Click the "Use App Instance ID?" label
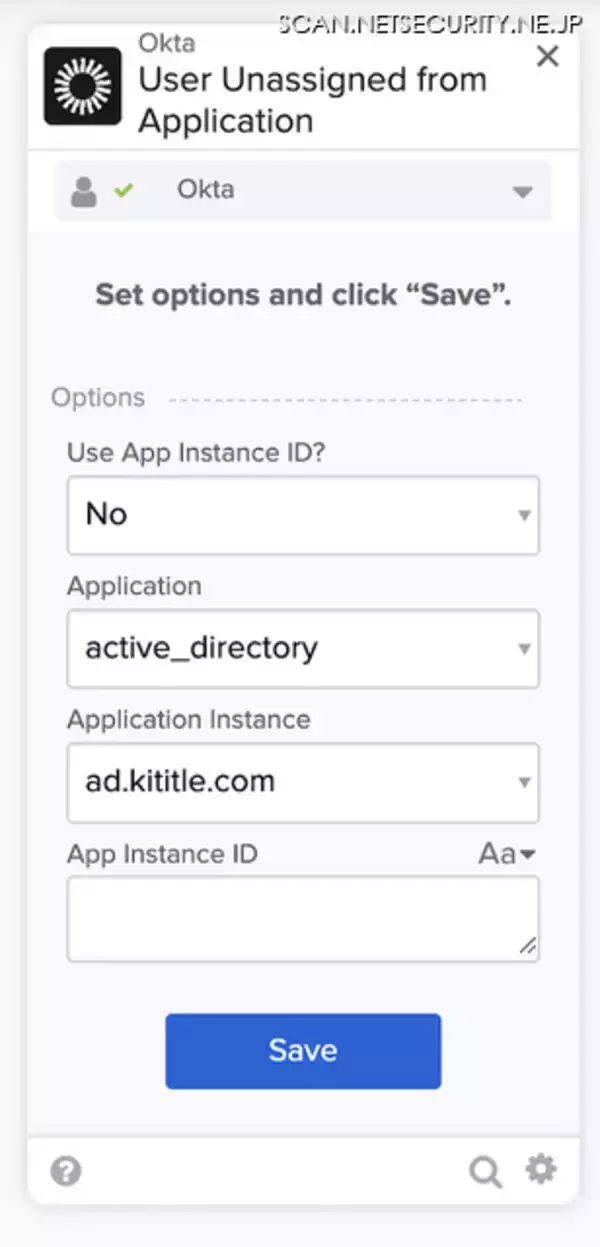The width and height of the screenshot is (600, 1247). 196,452
